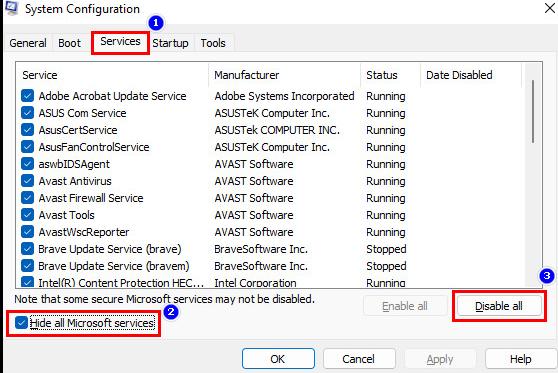
Task: Toggle the AvastWscReporter checkbox
Action: click(27, 232)
